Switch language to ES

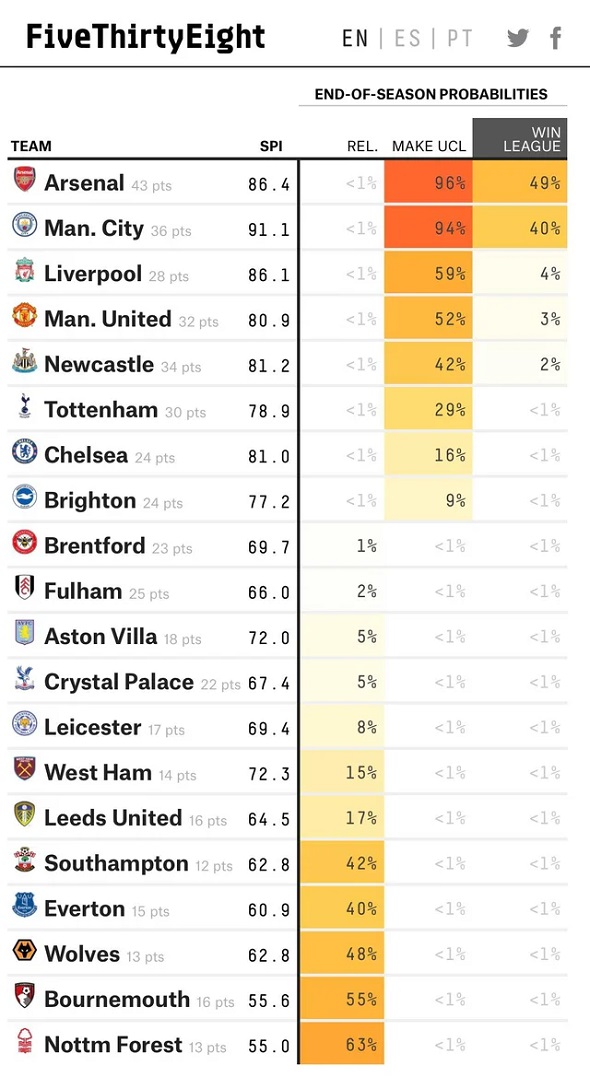pyautogui.click(x=407, y=38)
